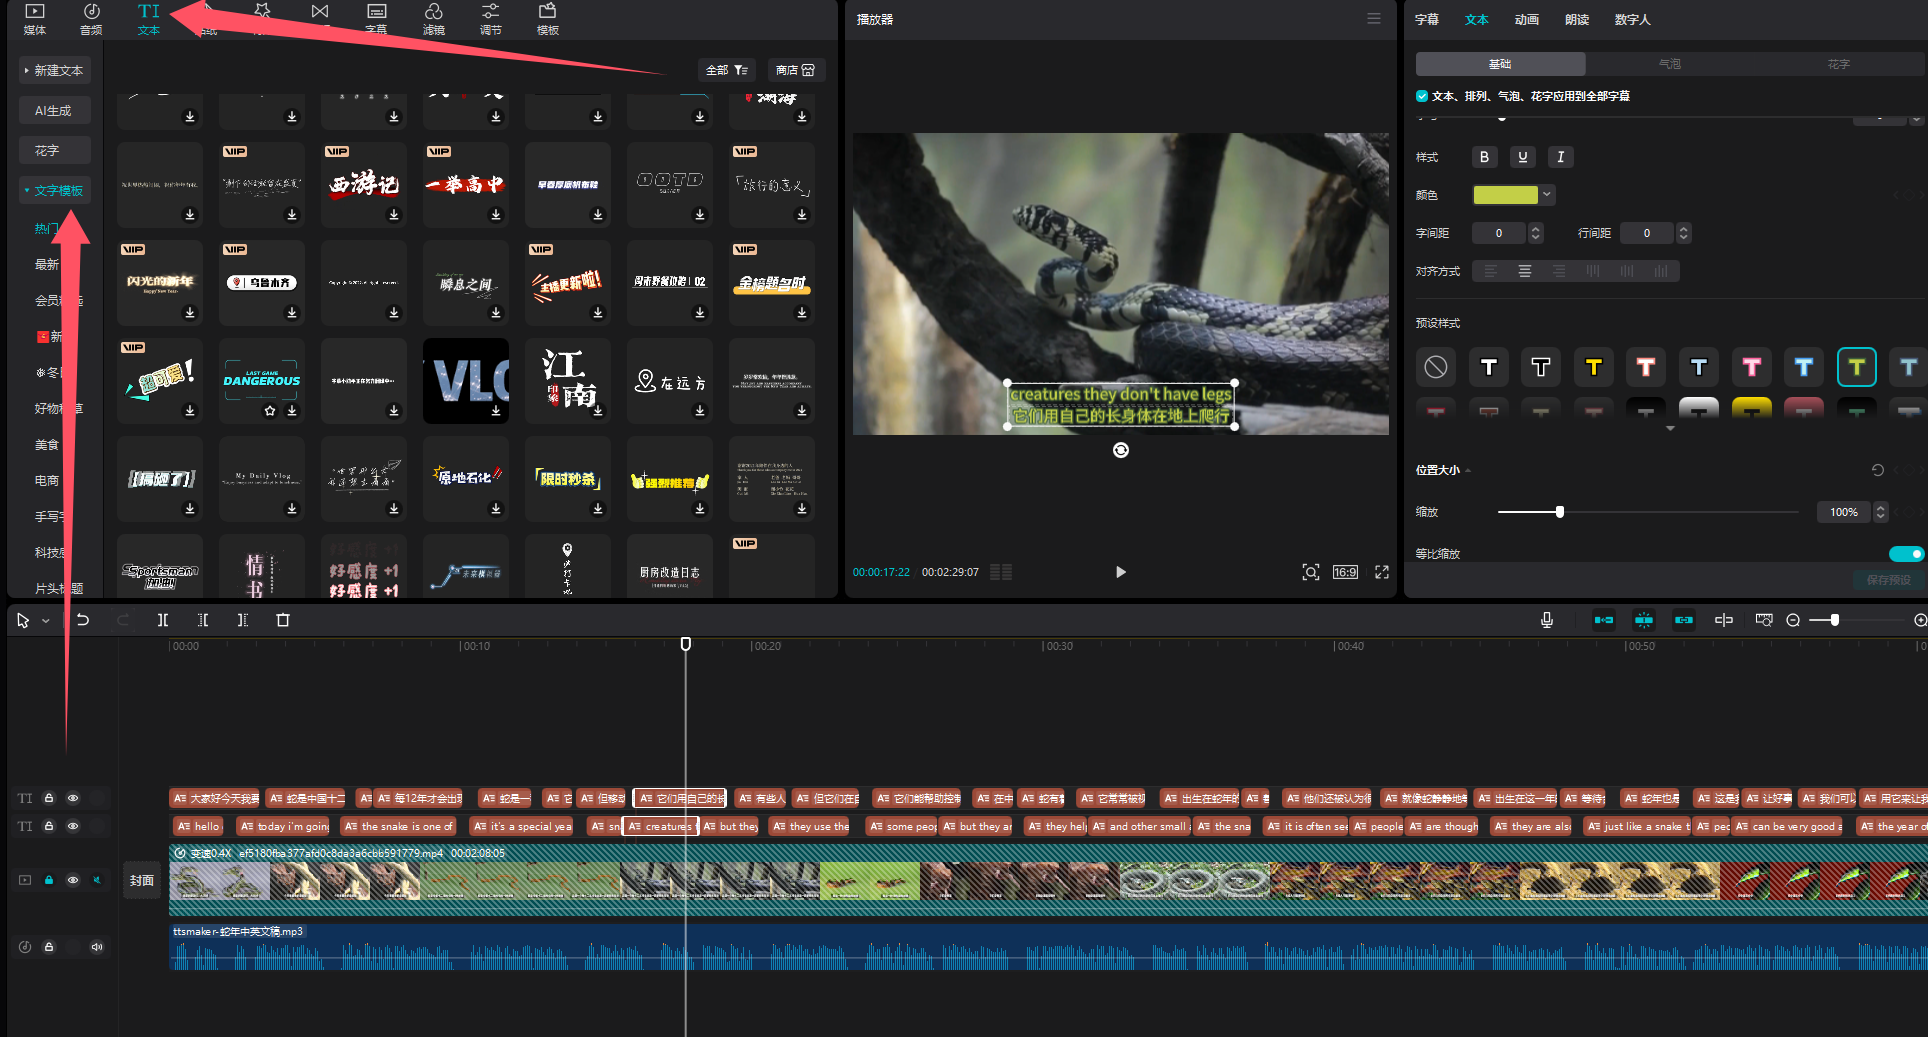Download the 西游记 text template
The width and height of the screenshot is (1928, 1037).
pyautogui.click(x=394, y=215)
